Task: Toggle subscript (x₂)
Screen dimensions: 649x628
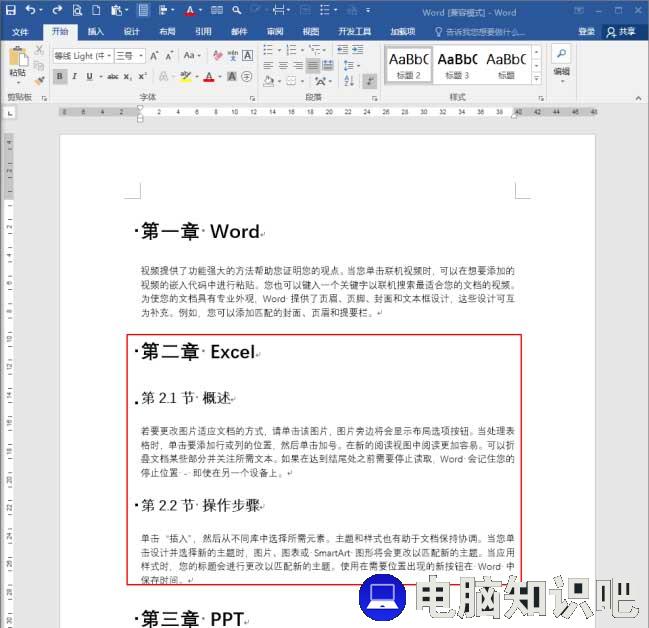Action: [128, 77]
